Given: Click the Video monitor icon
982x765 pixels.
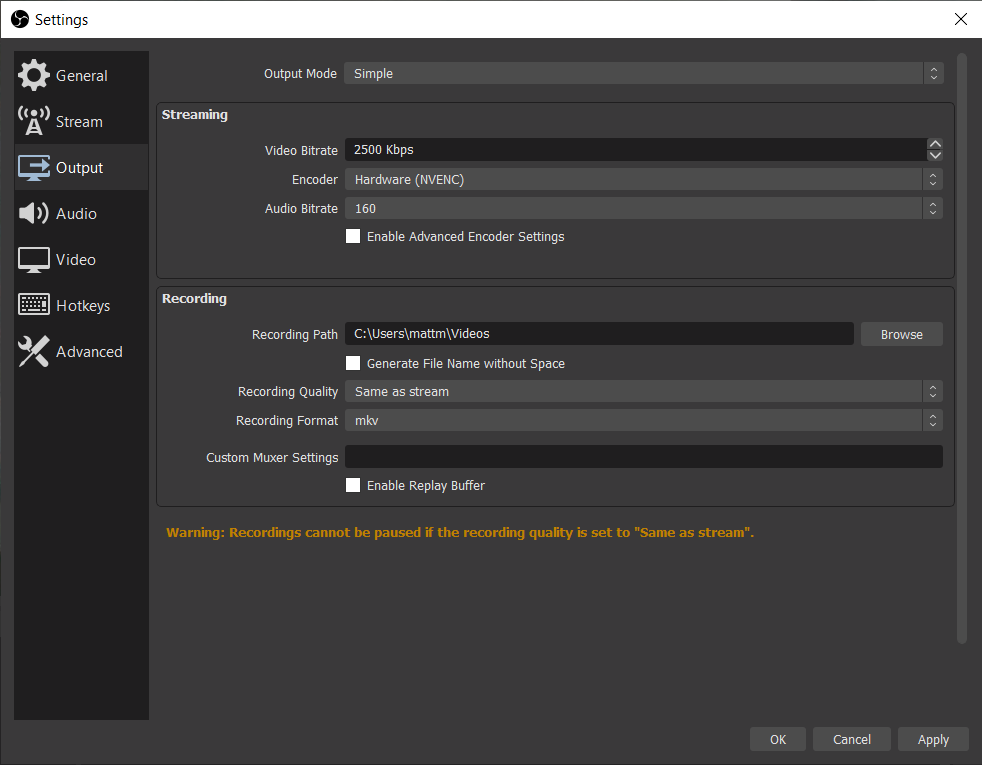Looking at the screenshot, I should (34, 260).
